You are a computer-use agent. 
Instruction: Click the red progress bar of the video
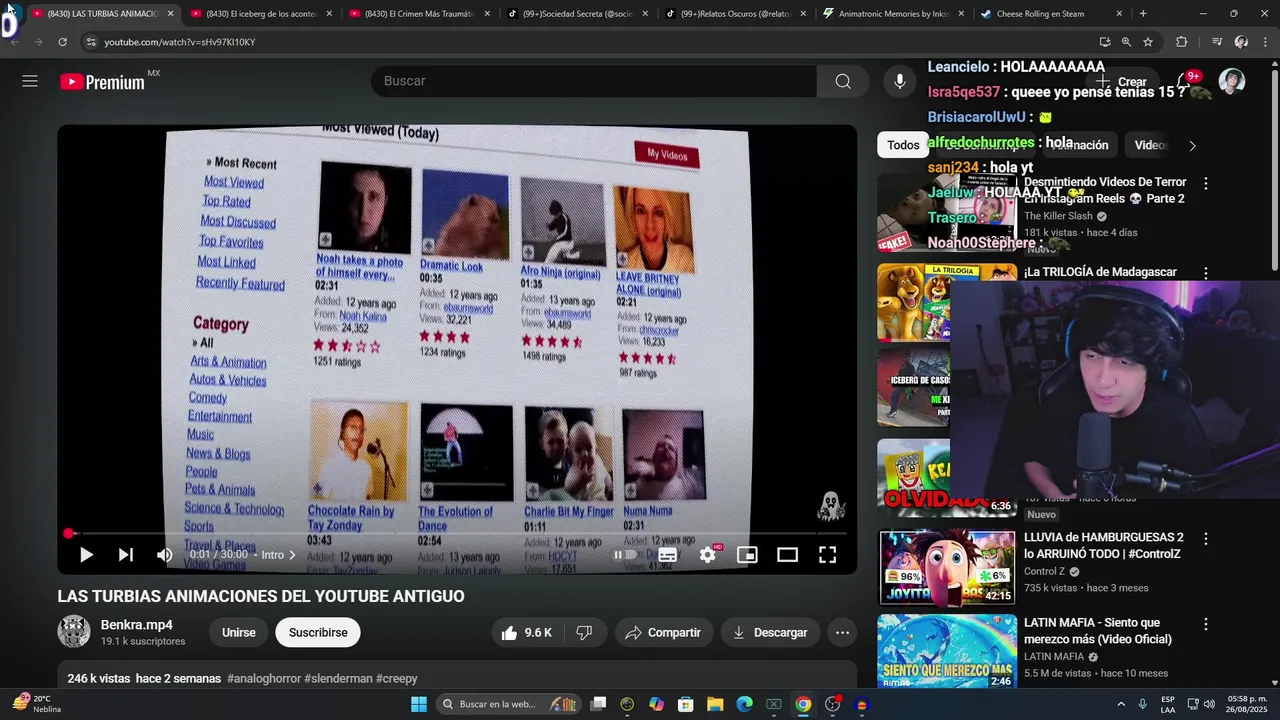tap(457, 534)
